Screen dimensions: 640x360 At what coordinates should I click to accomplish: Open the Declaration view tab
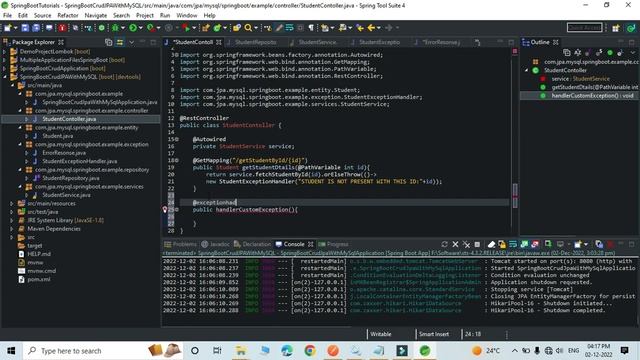coord(252,244)
